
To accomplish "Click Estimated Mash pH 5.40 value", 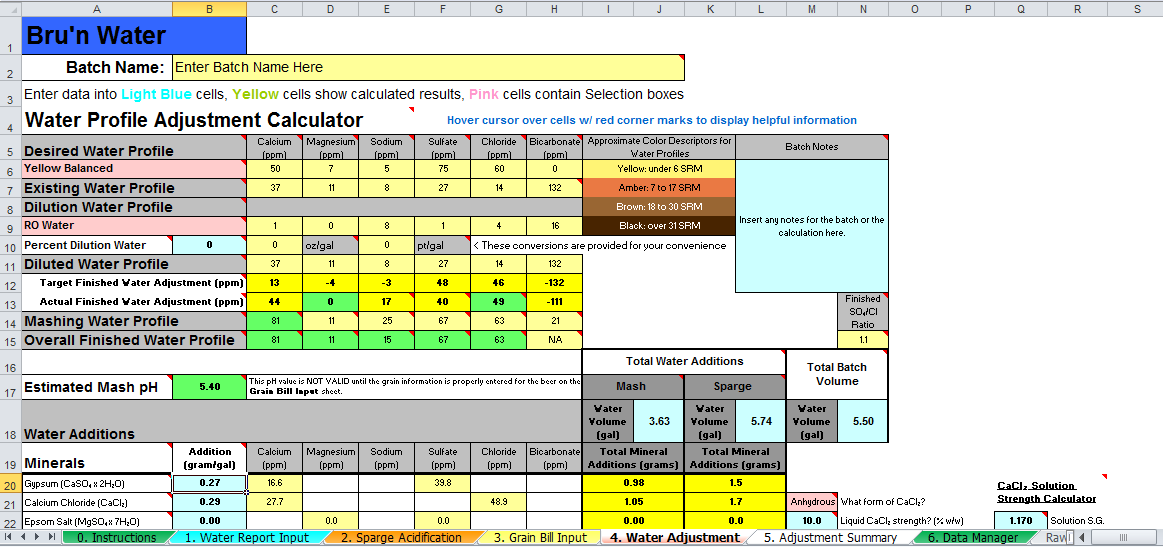I will (209, 387).
